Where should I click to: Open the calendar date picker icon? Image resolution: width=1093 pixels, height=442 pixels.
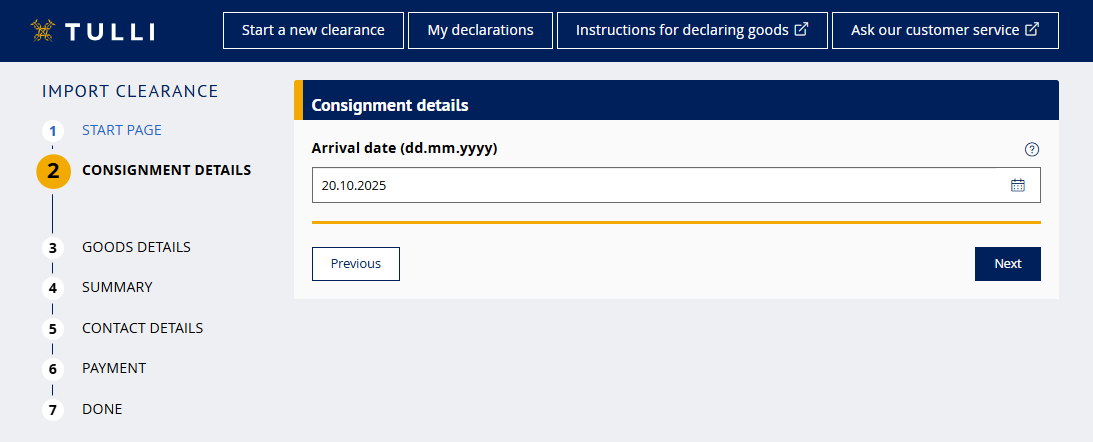click(x=1018, y=185)
